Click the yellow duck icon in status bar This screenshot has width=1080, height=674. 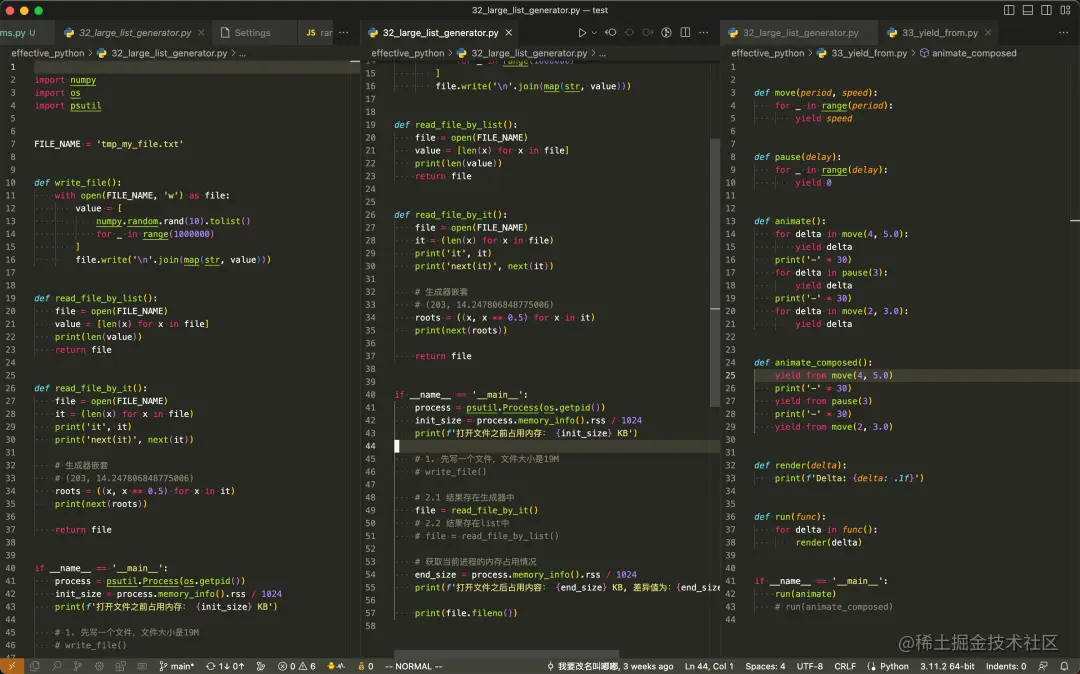pyautogui.click(x=336, y=666)
